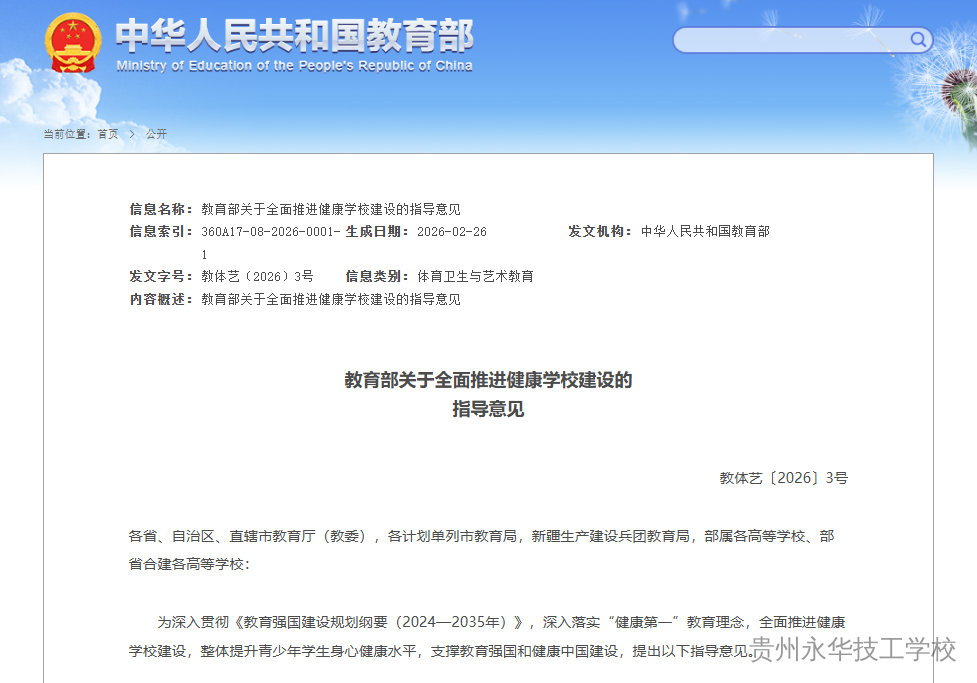Select the 发文机构 value 中华人民共和国教育部
This screenshot has height=683, width=977.
(x=707, y=231)
